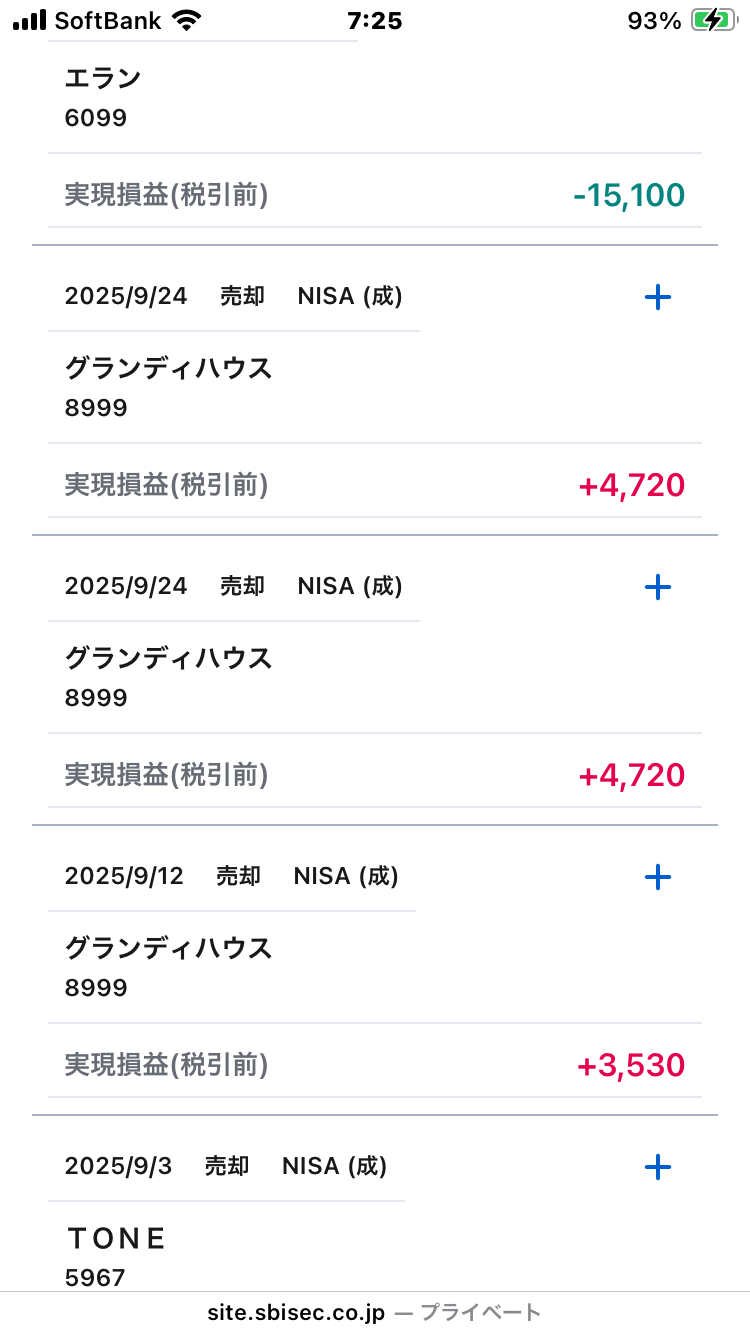The height and width of the screenshot is (1334, 750).
Task: Tap the SoftBank carrier label
Action: coord(107,21)
